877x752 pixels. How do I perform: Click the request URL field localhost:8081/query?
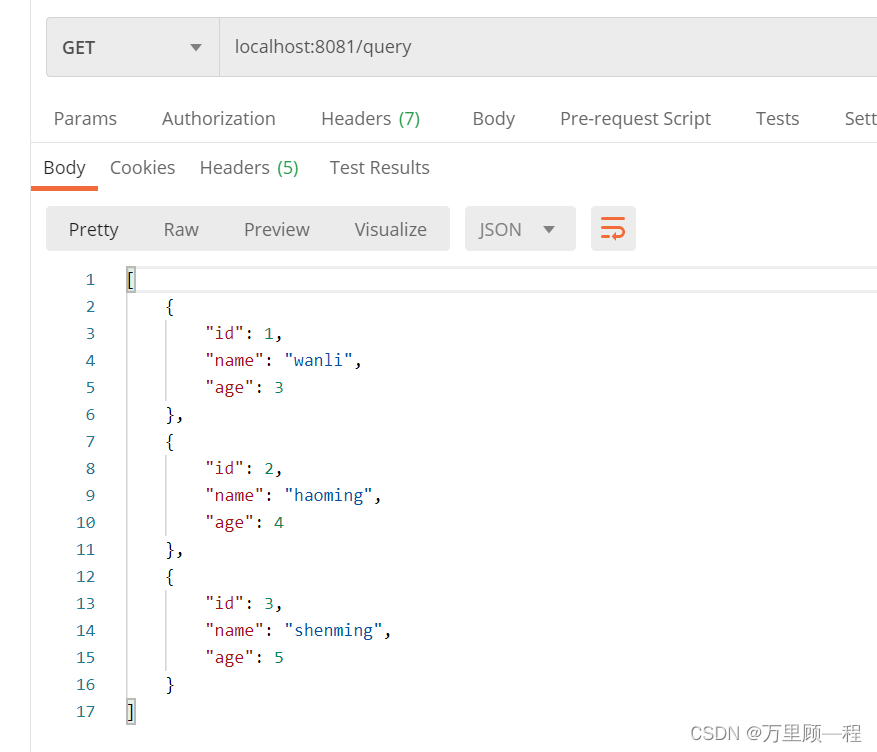548,47
